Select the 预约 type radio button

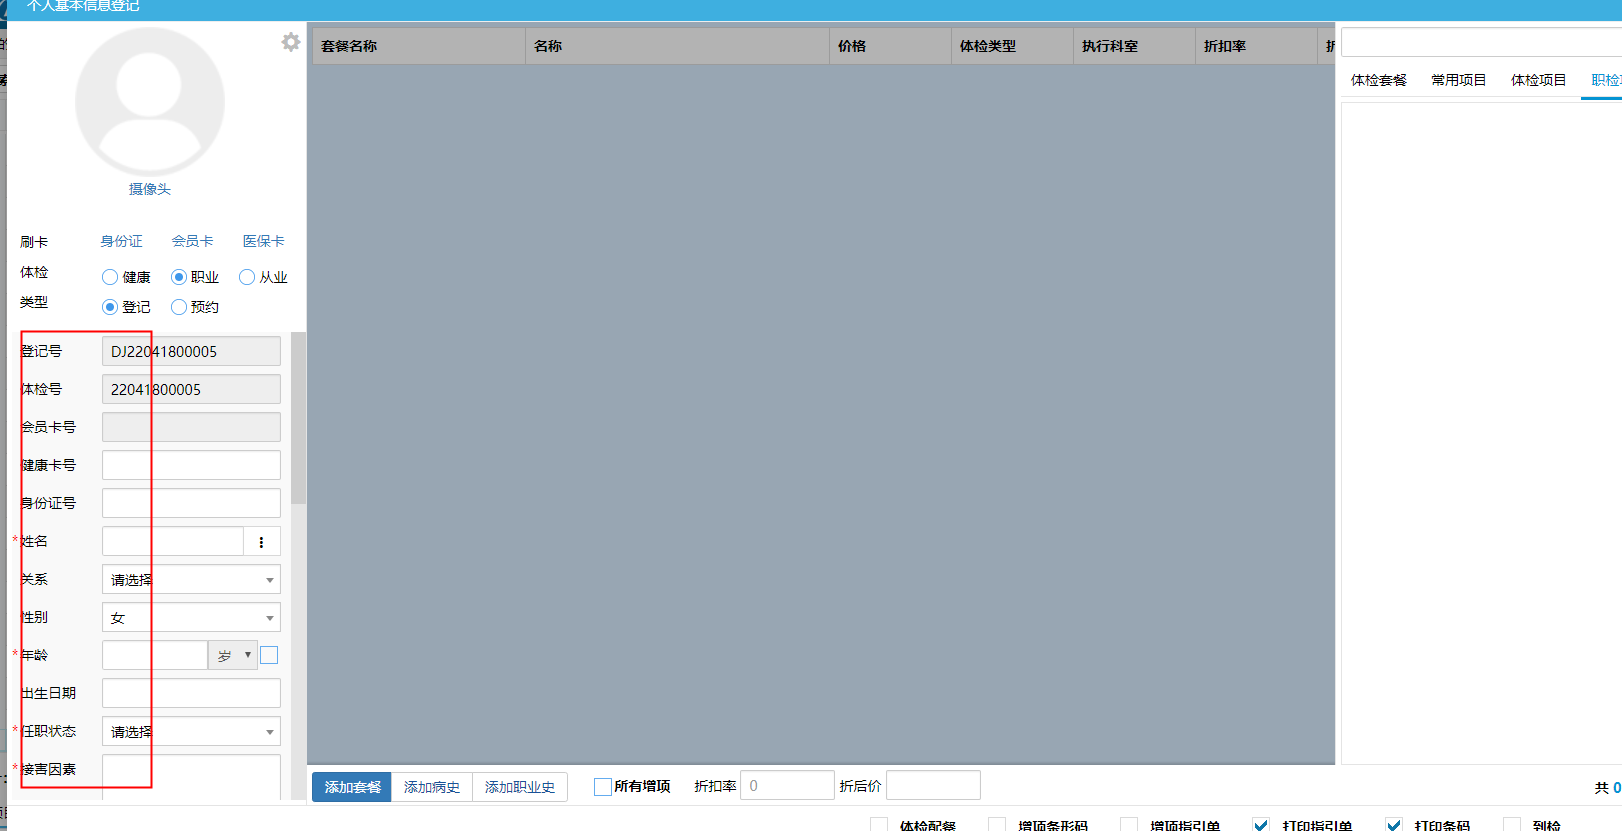[179, 307]
